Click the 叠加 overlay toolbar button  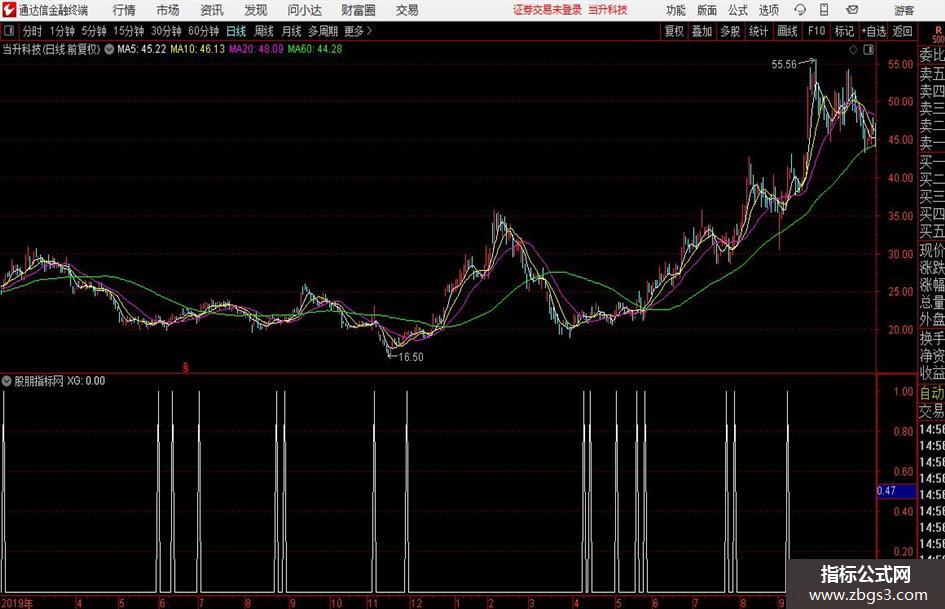tap(702, 31)
